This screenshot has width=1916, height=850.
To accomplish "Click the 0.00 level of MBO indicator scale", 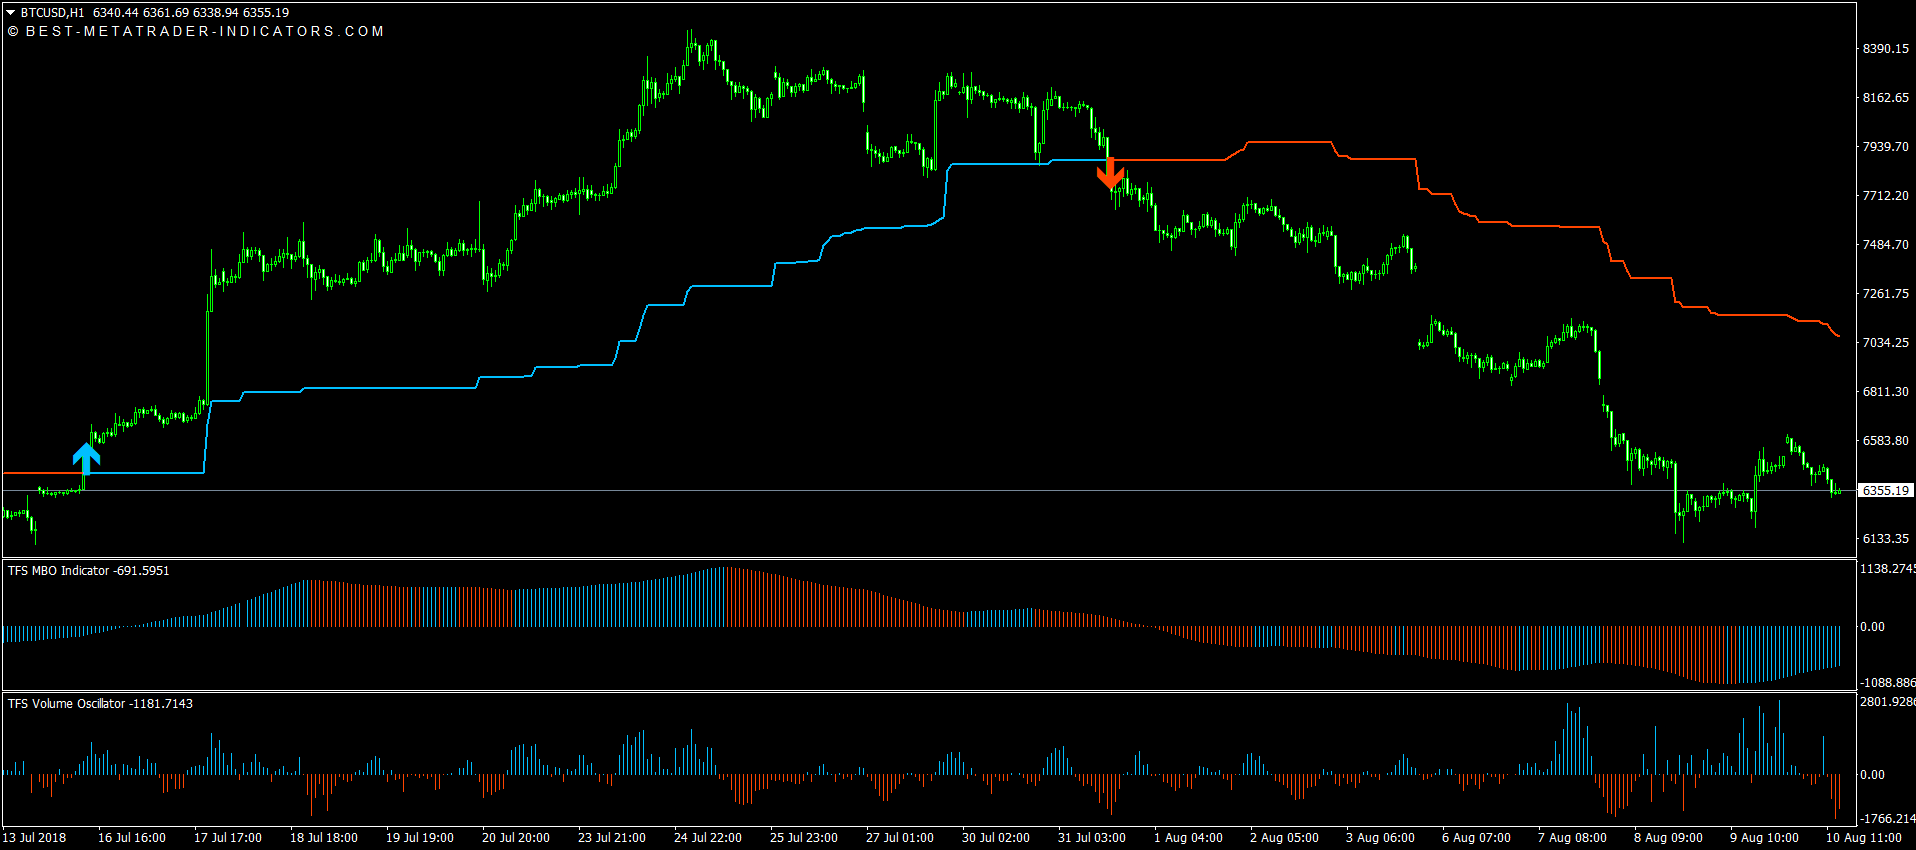I will [1872, 627].
